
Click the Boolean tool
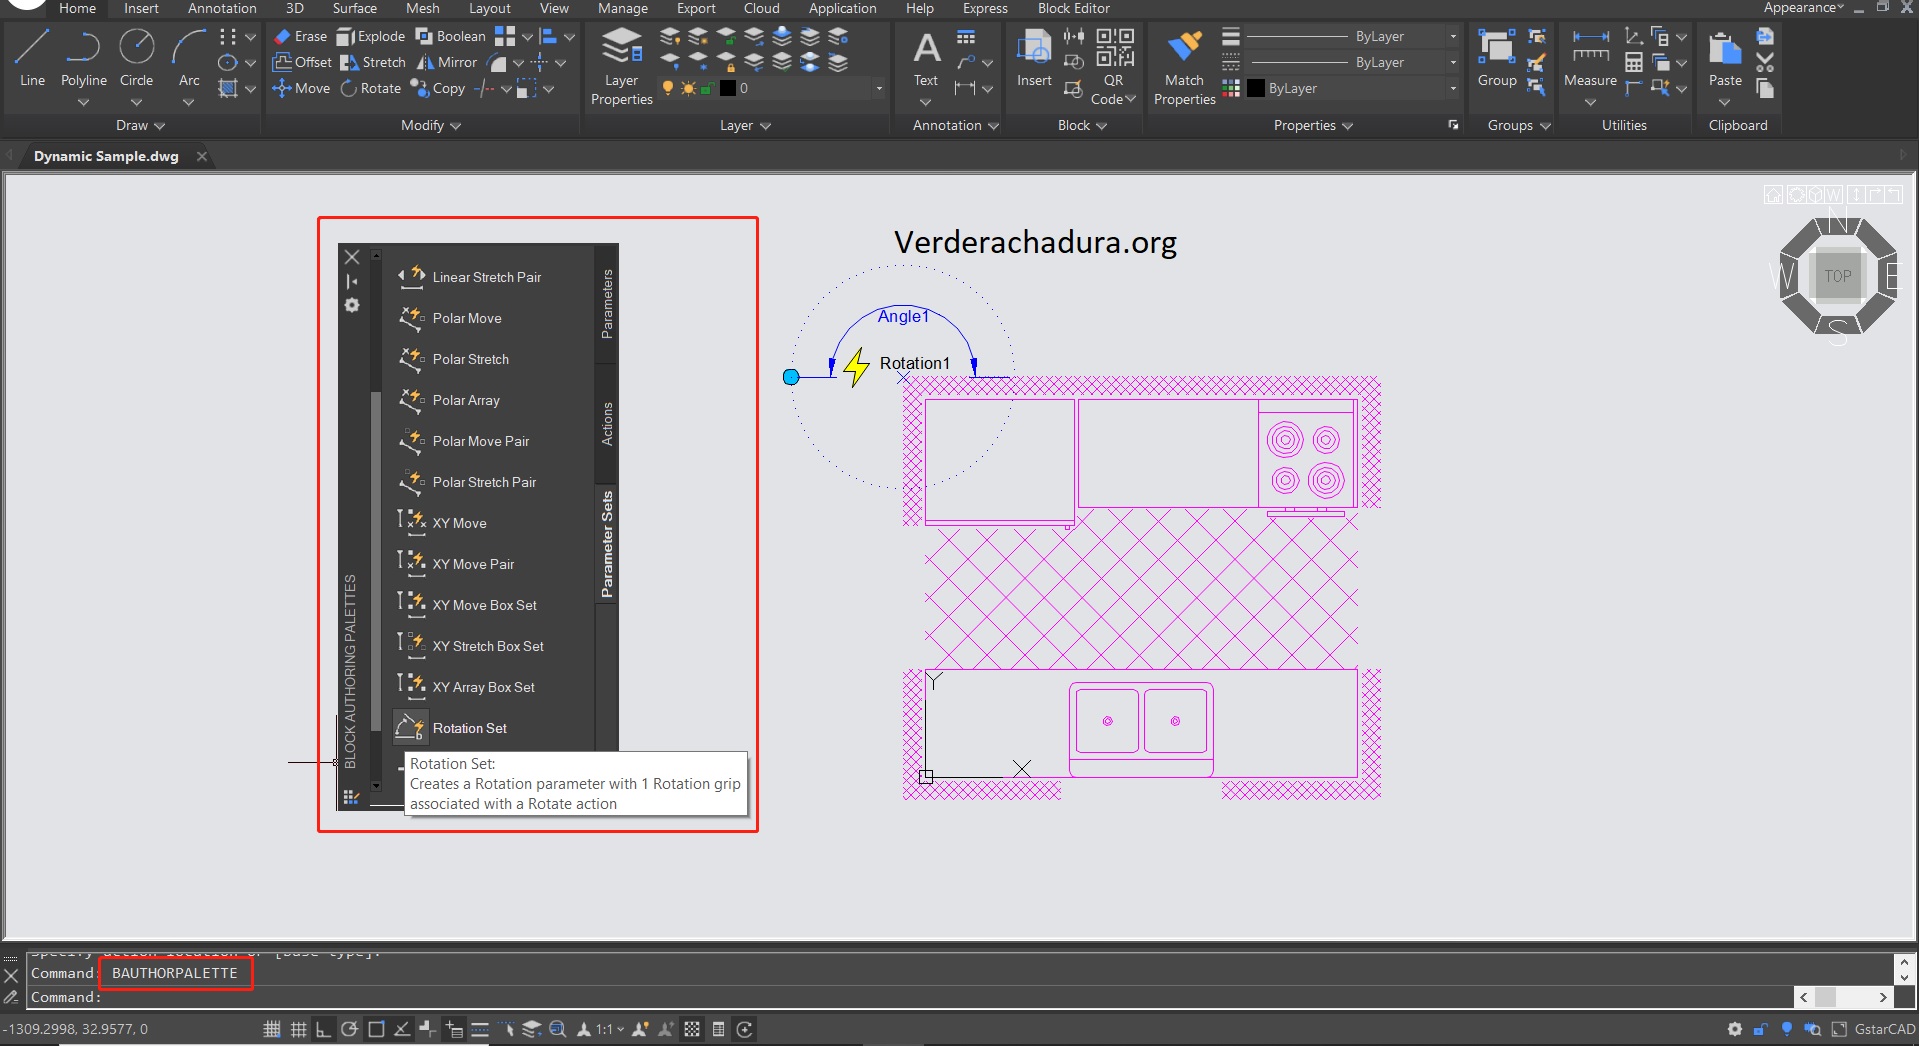pos(451,36)
